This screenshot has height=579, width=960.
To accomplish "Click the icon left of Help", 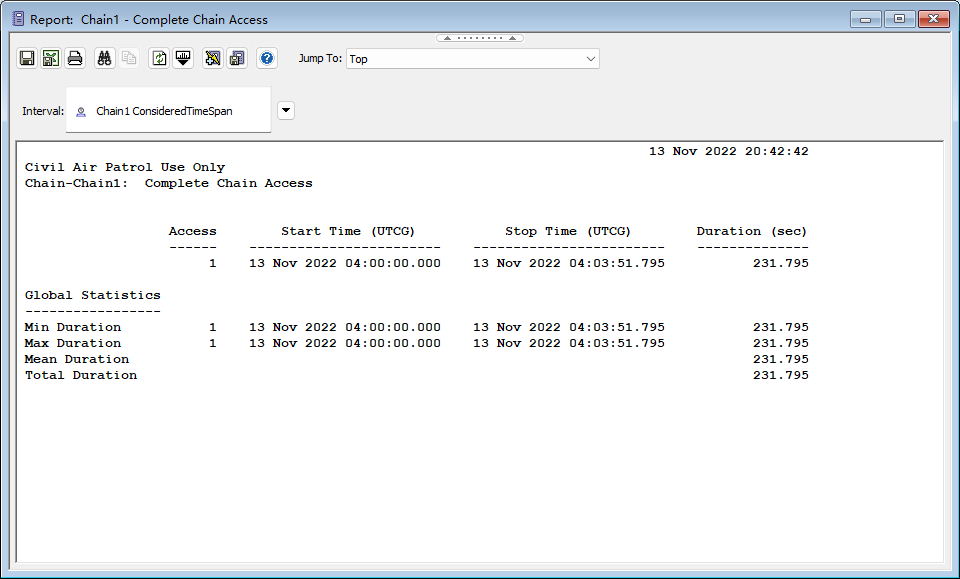I will coord(237,58).
